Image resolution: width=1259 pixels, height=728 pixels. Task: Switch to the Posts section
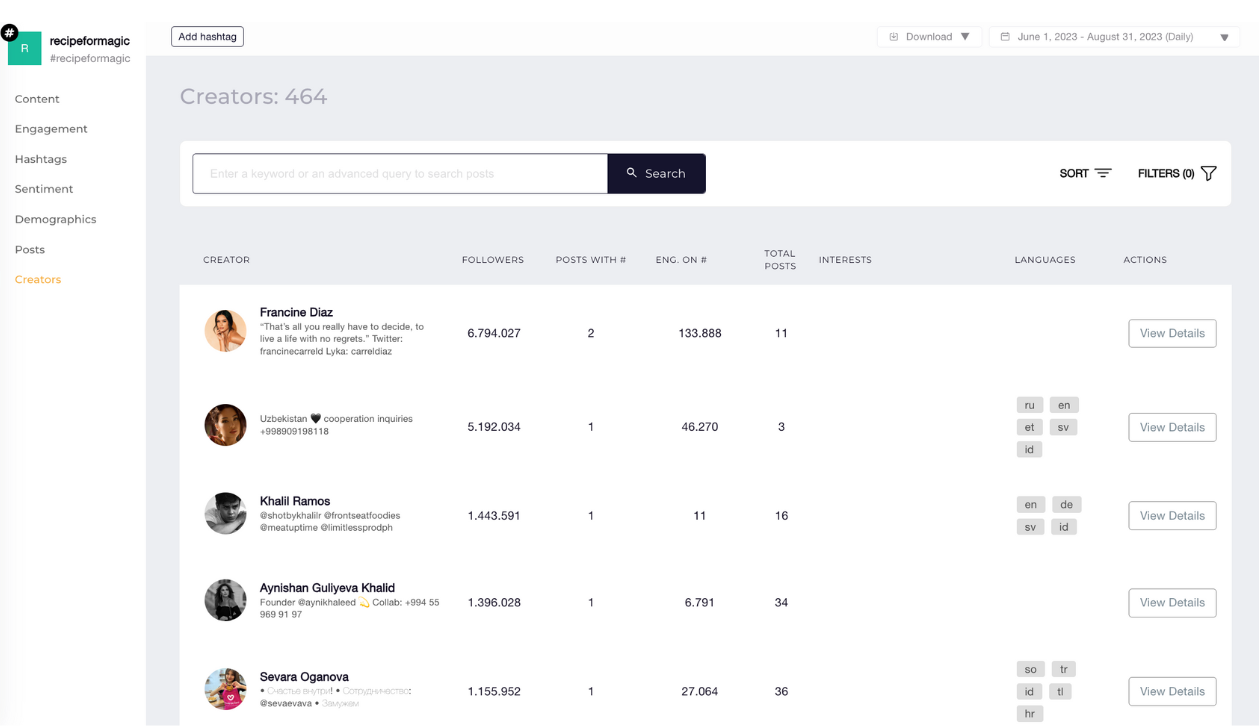(30, 249)
